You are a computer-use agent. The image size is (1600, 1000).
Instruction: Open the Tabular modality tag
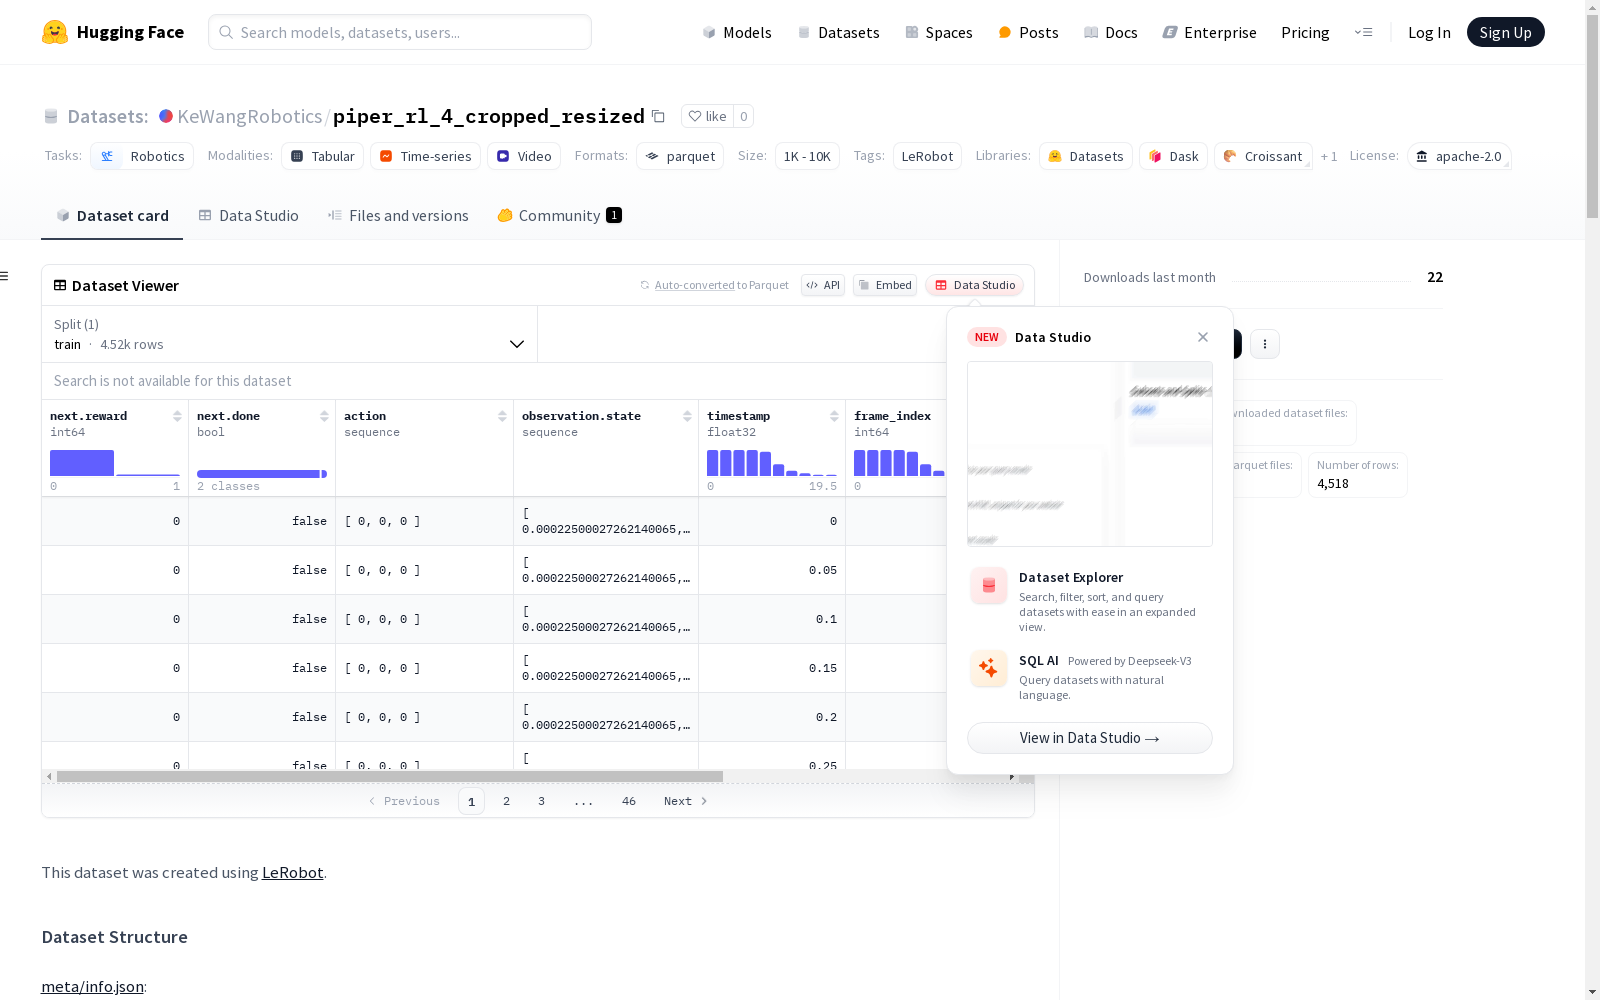click(x=322, y=156)
